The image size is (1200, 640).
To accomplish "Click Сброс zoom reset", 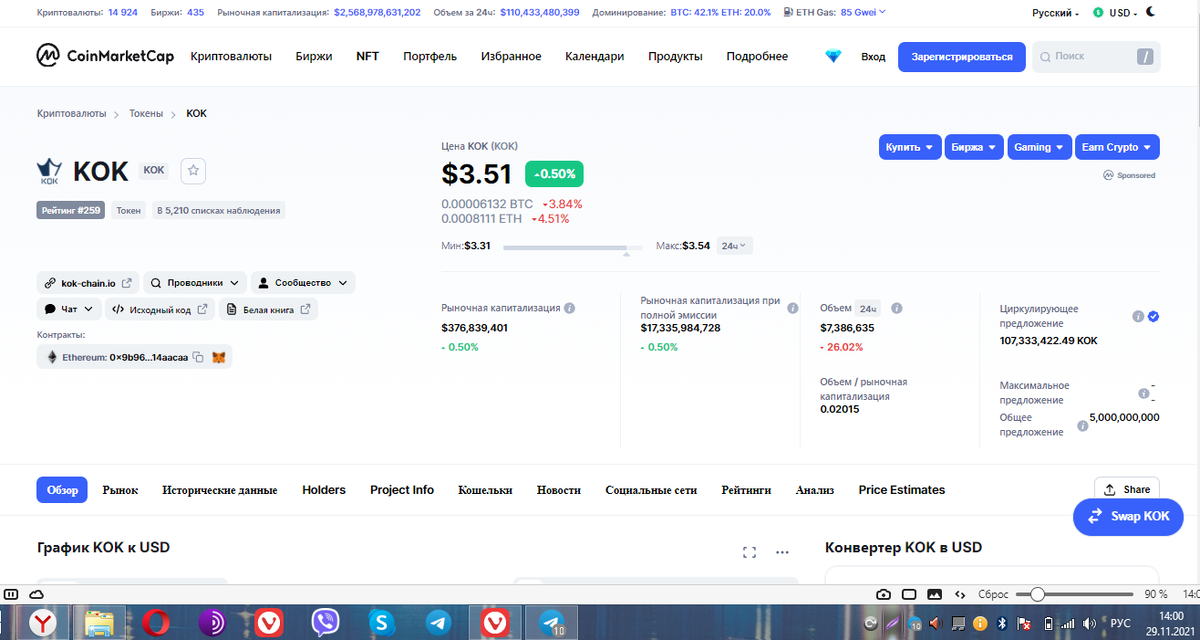I will [x=993, y=594].
